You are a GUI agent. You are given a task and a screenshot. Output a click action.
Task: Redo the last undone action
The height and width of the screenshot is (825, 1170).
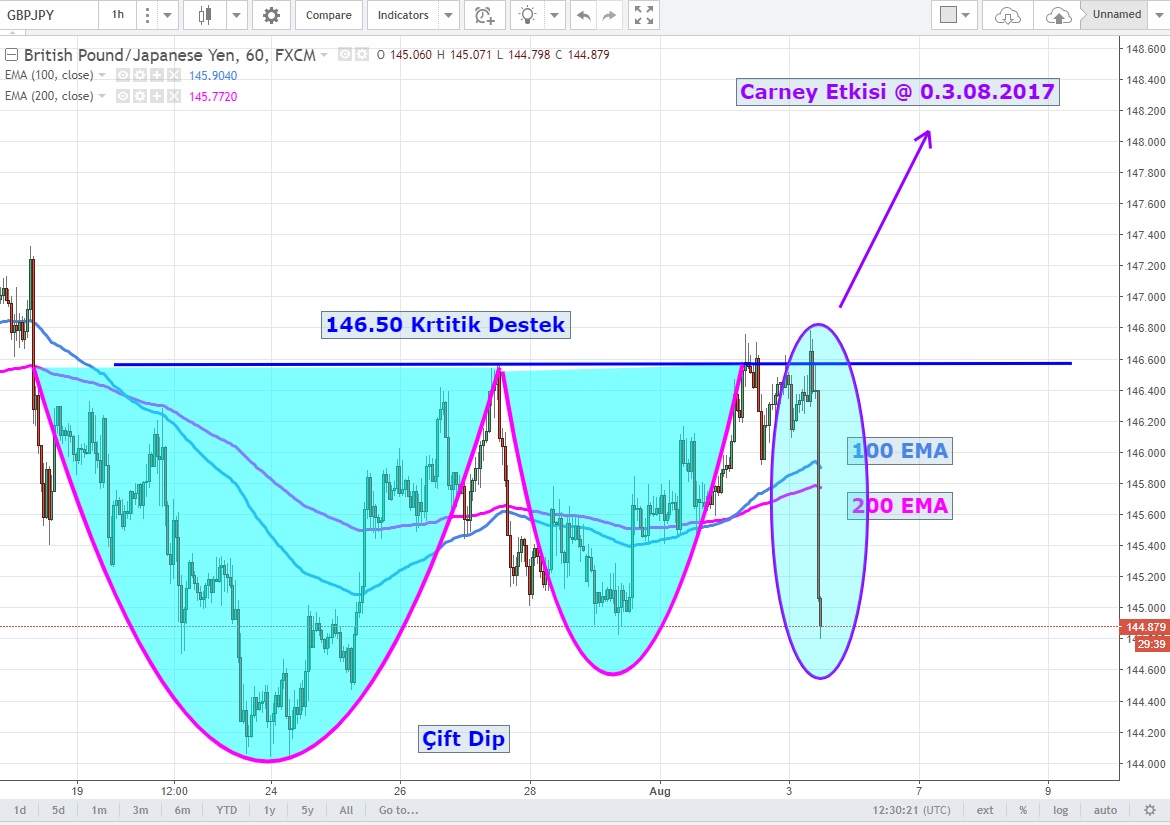(608, 15)
